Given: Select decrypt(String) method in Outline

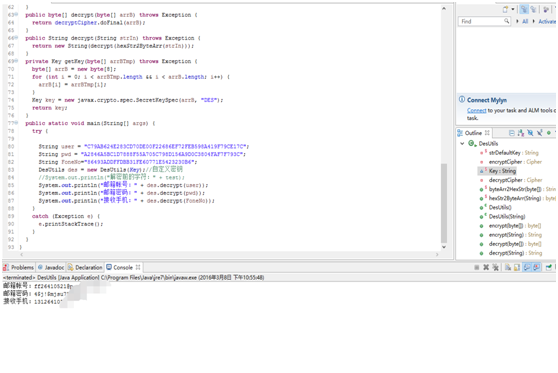Looking at the screenshot, I should pos(511,253).
